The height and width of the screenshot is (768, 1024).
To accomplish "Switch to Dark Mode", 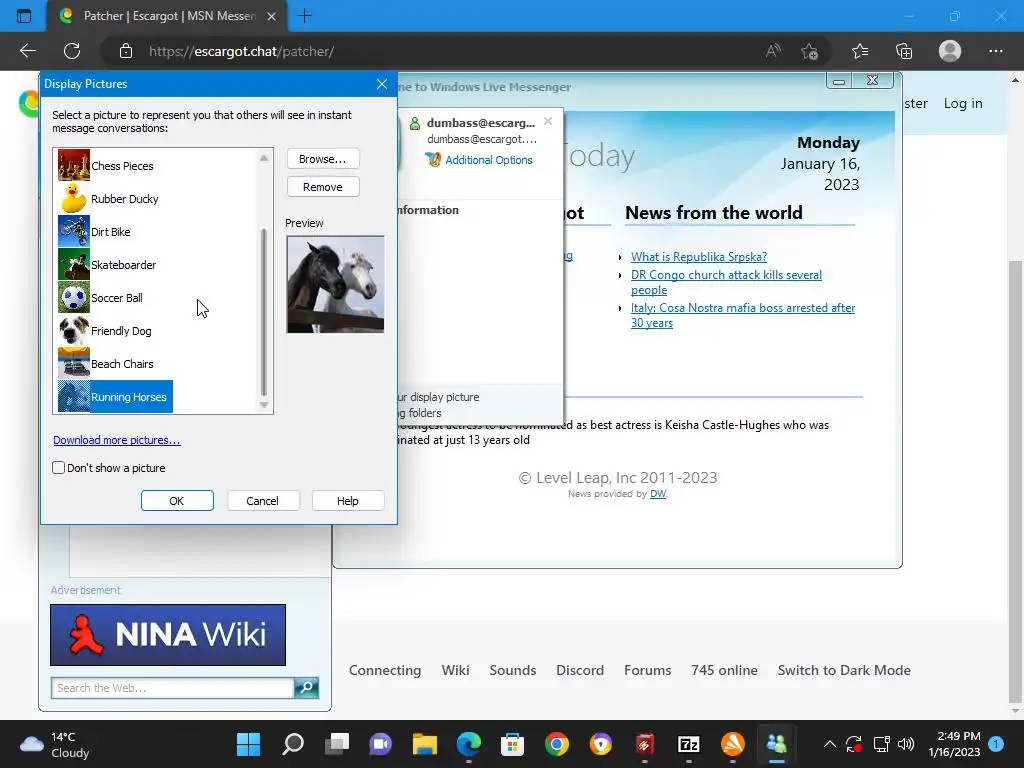I will click(844, 670).
